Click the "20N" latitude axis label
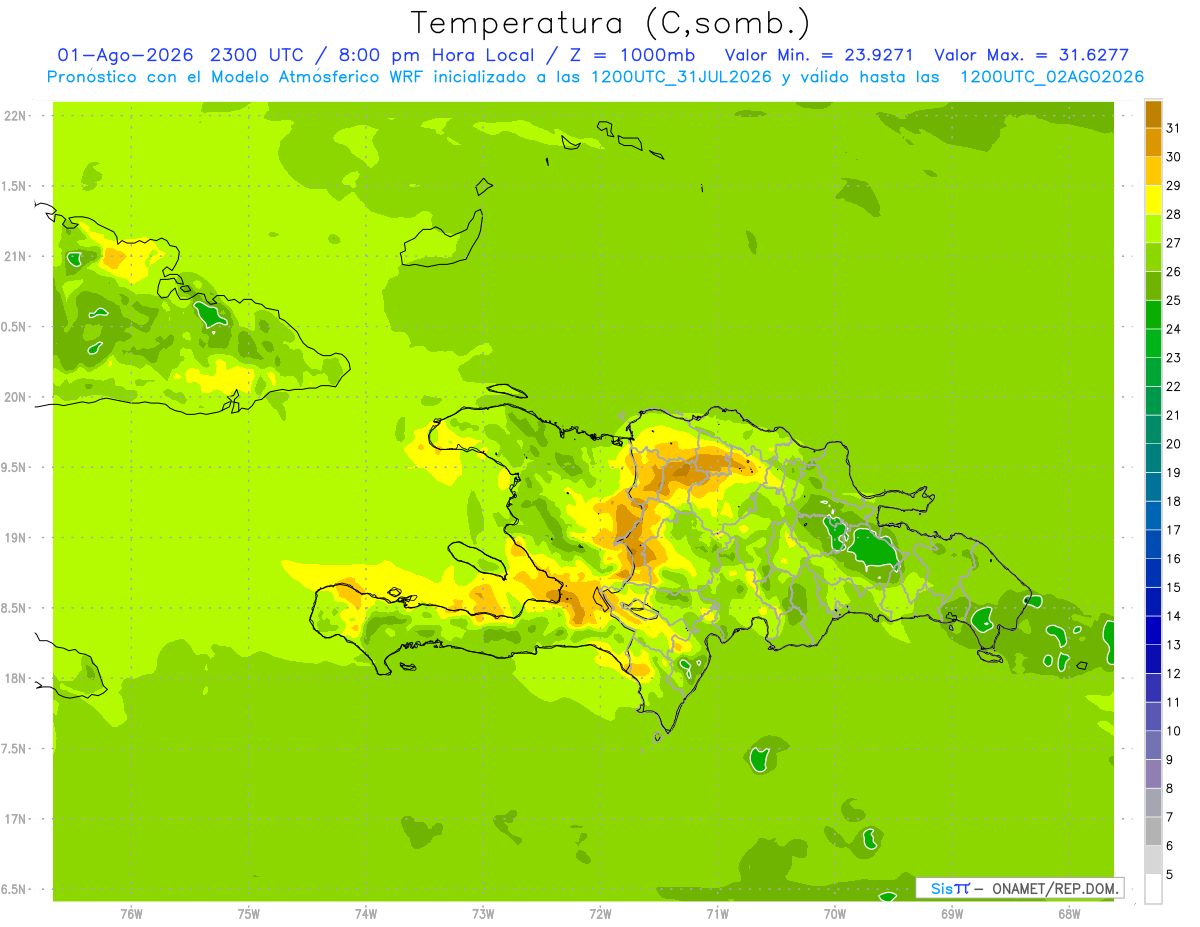 (15, 397)
